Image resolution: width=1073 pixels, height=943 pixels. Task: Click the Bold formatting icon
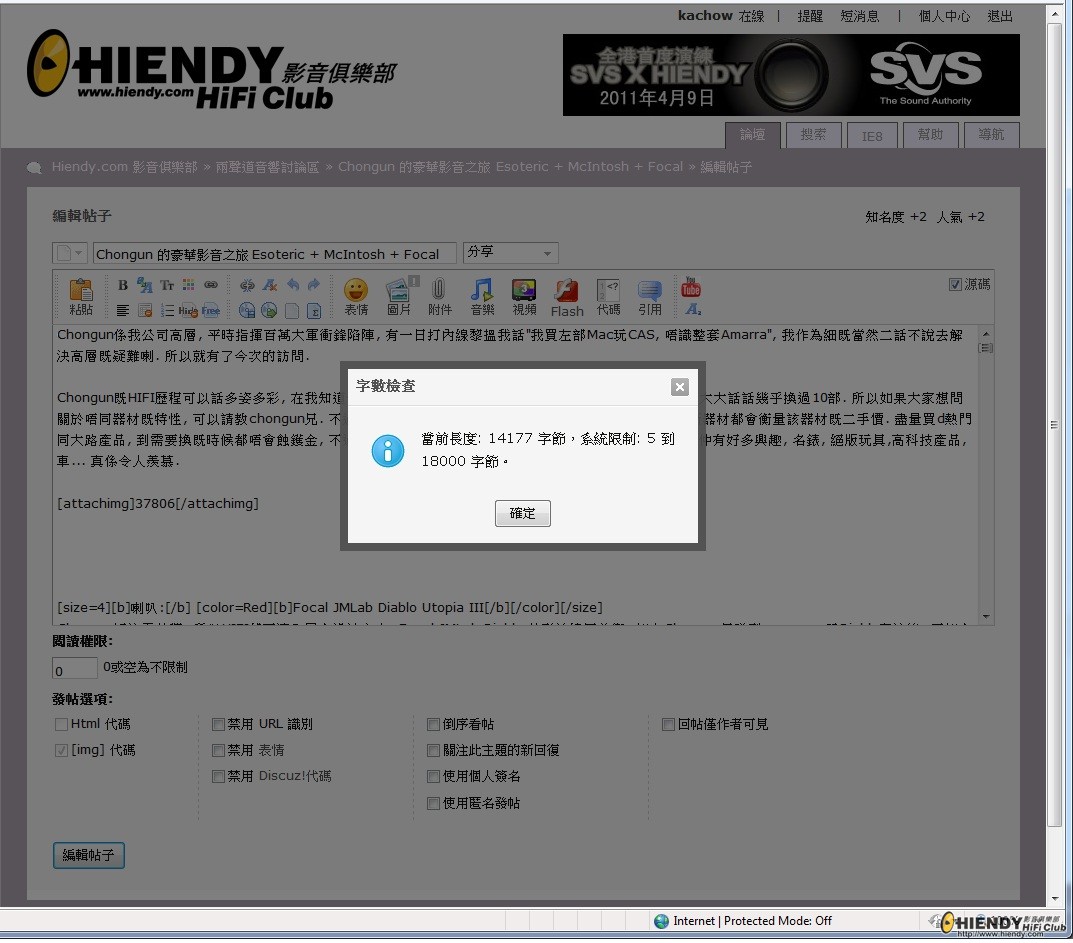click(x=123, y=285)
